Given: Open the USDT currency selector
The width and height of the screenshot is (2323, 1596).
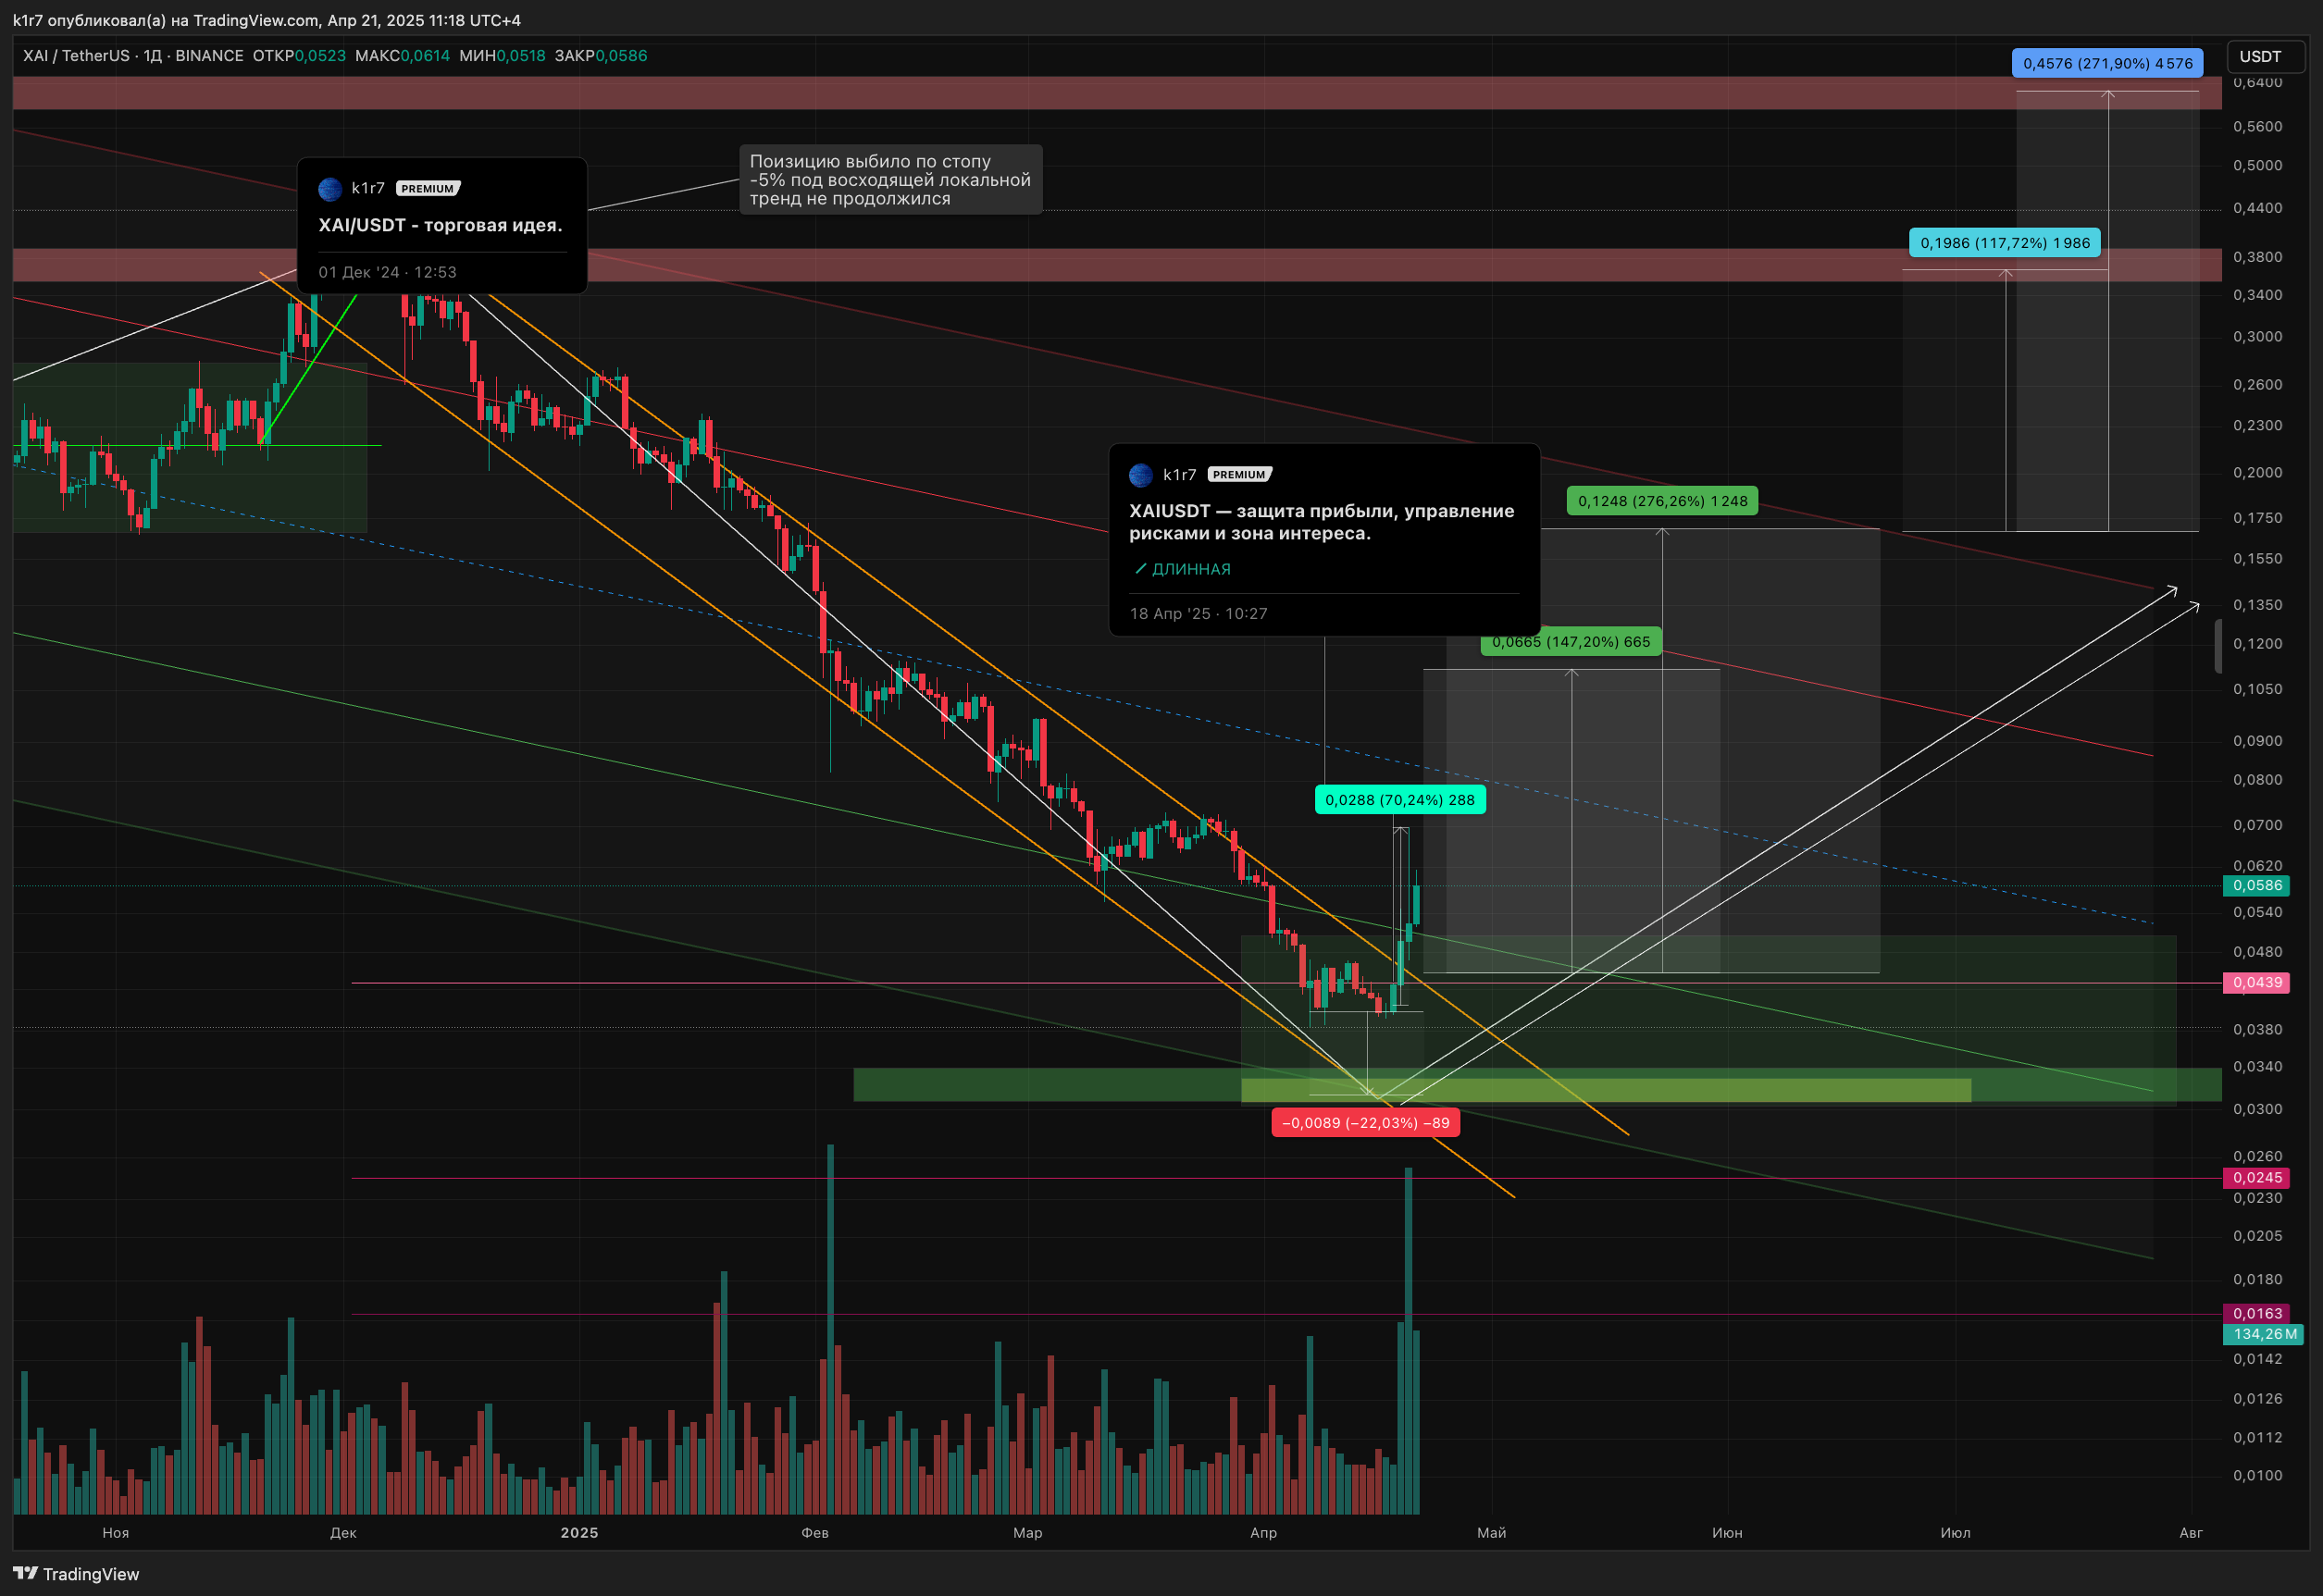Looking at the screenshot, I should 2265,57.
